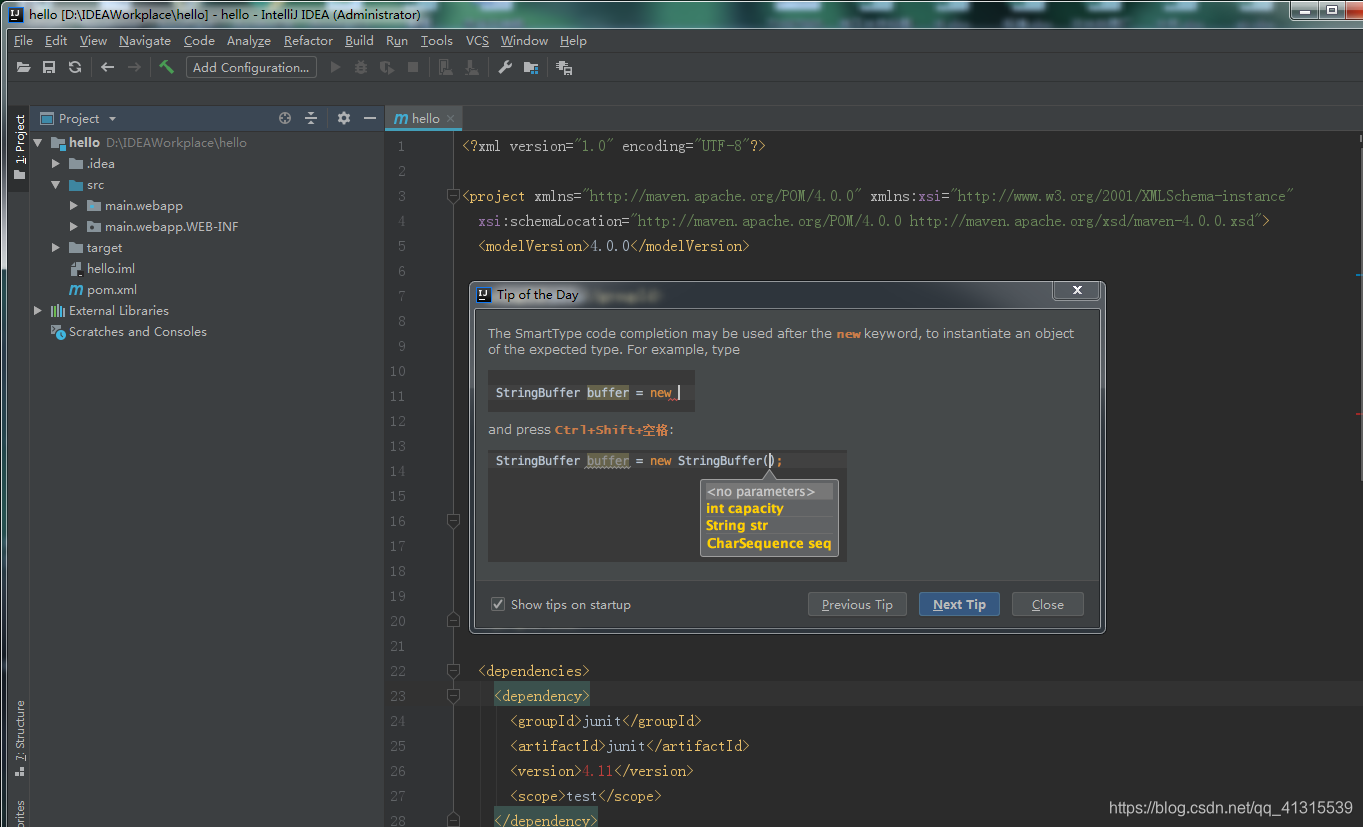
Task: Open Project Structure toolbar icon
Action: 531,67
